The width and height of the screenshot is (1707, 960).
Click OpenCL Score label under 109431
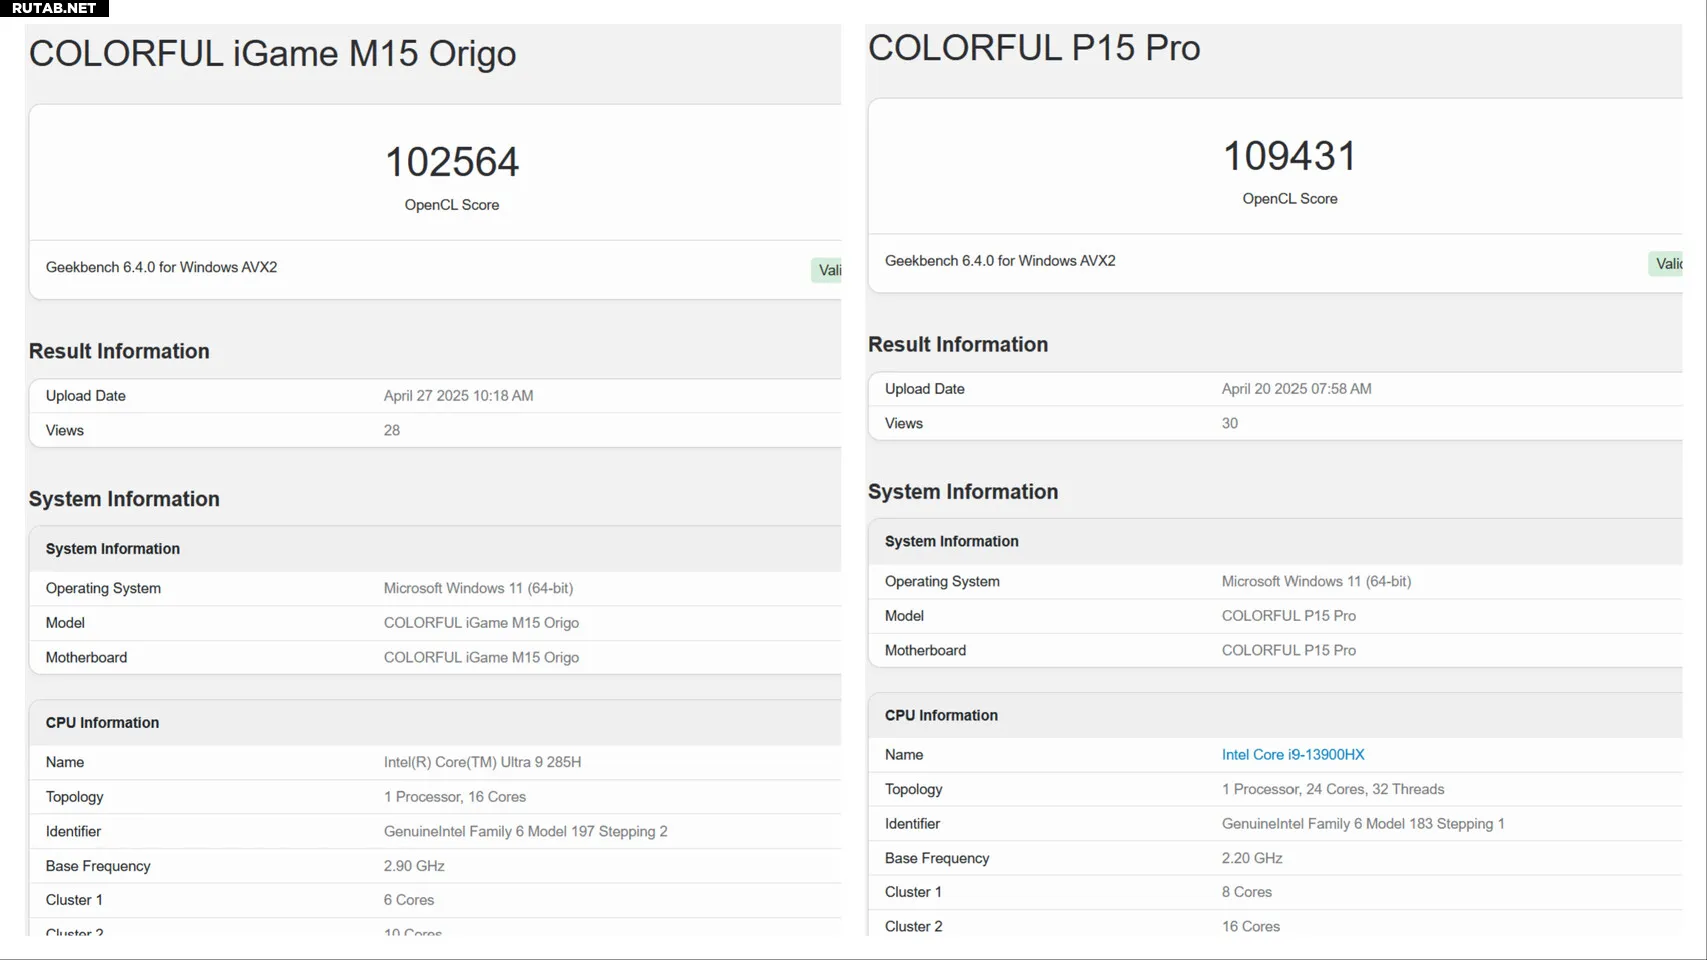(1290, 199)
